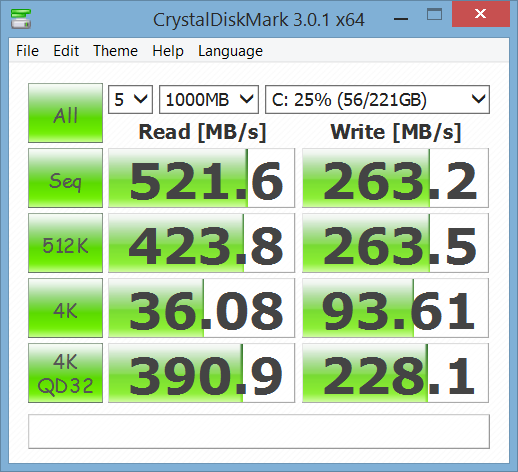Start the 4K random test
The width and height of the screenshot is (518, 472).
65,308
